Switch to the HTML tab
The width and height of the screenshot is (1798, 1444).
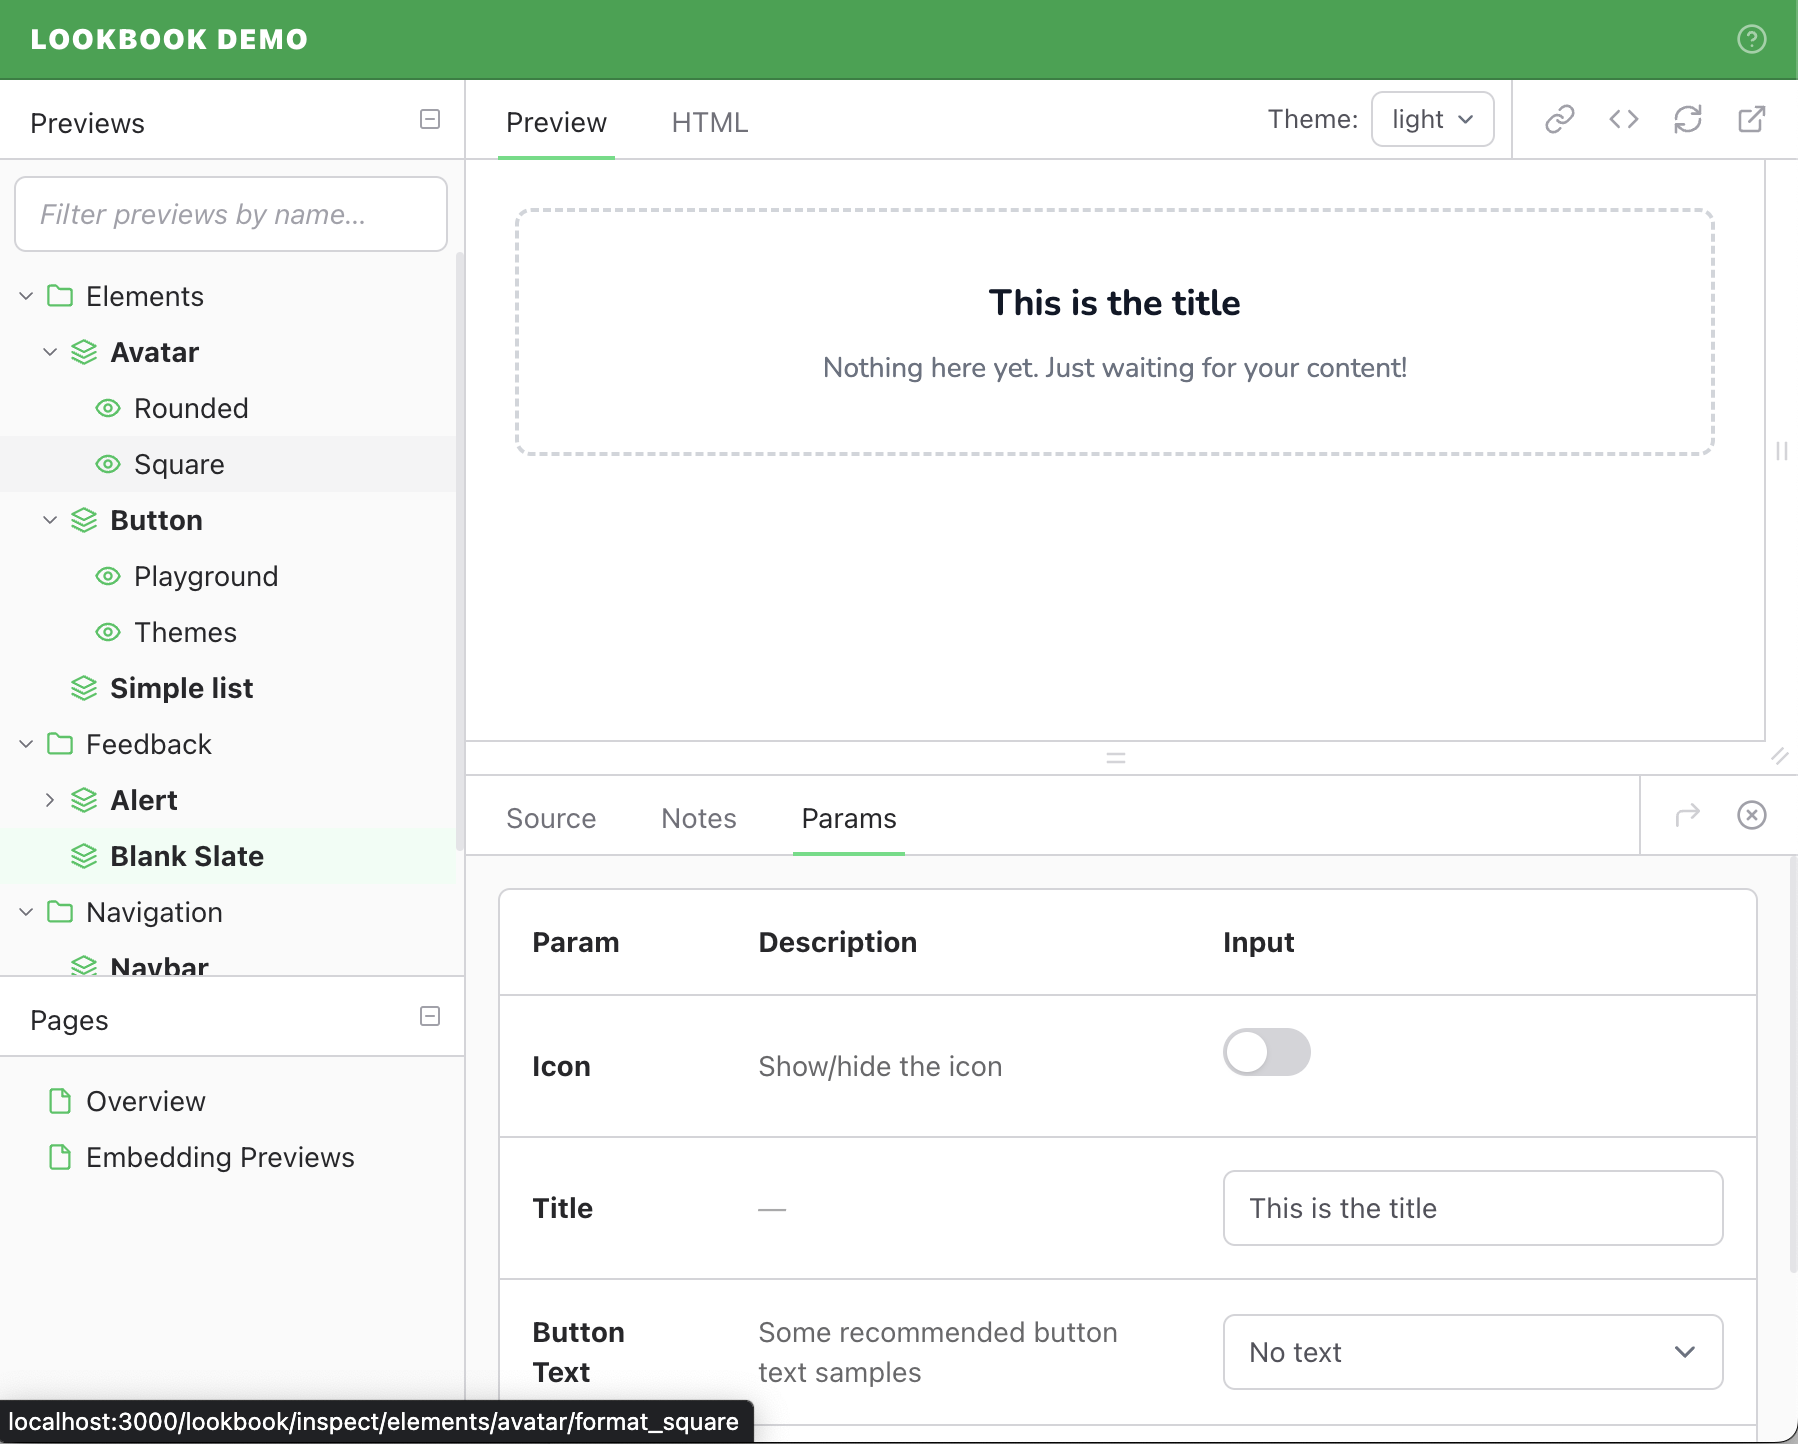point(710,122)
